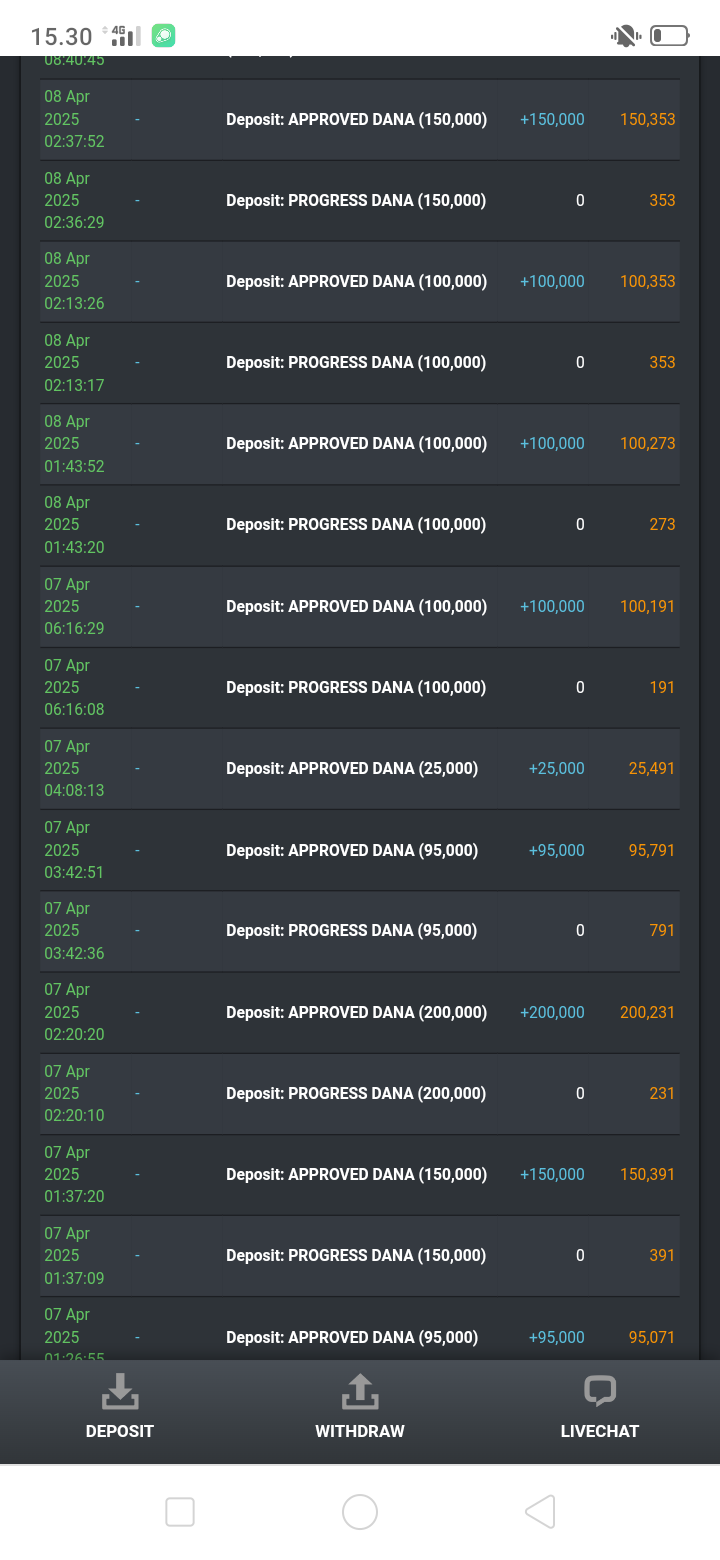Tap Android recent apps square icon
720x1560 pixels.
click(180, 1512)
